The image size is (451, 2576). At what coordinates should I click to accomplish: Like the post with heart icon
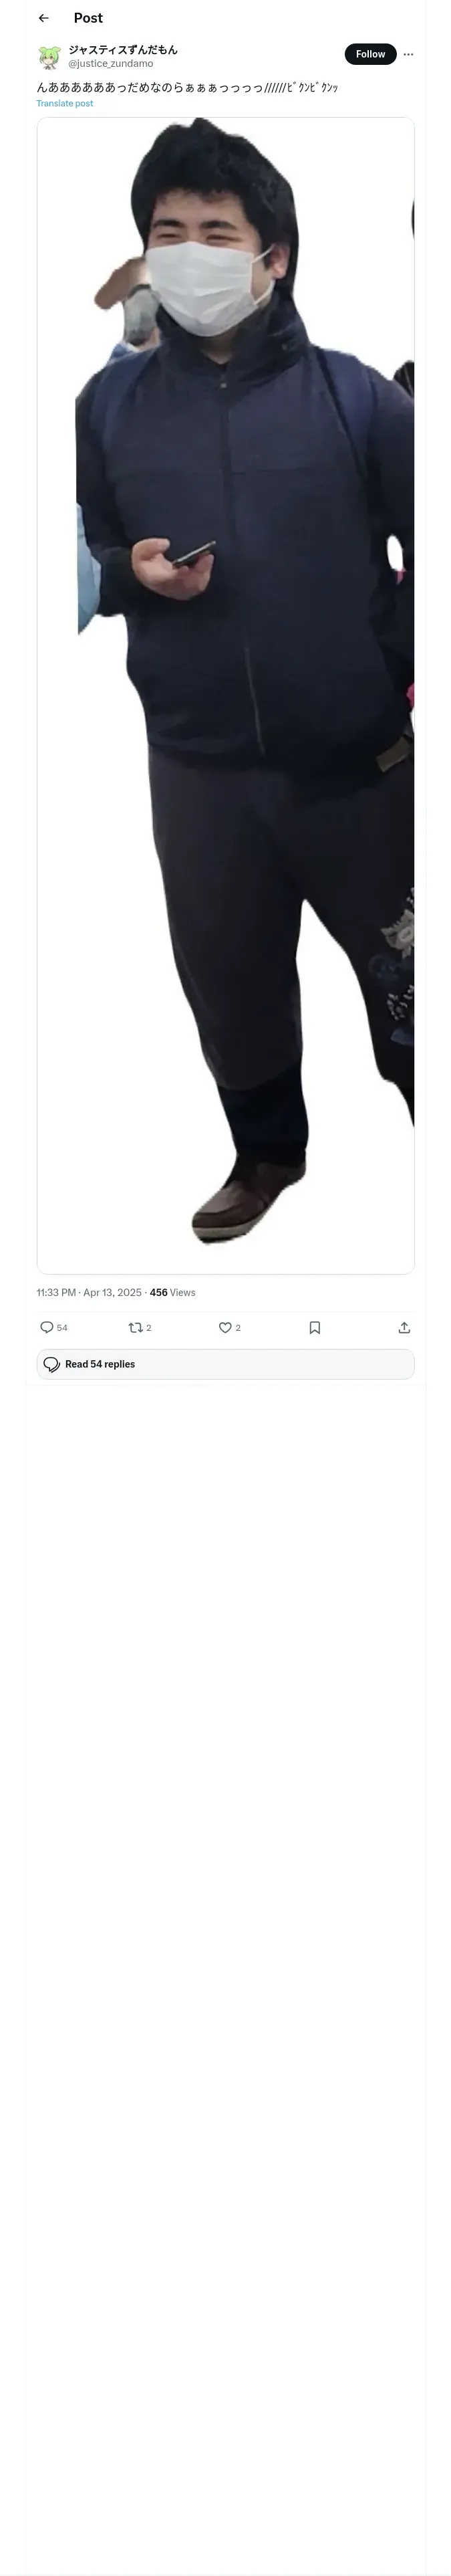click(x=225, y=1327)
